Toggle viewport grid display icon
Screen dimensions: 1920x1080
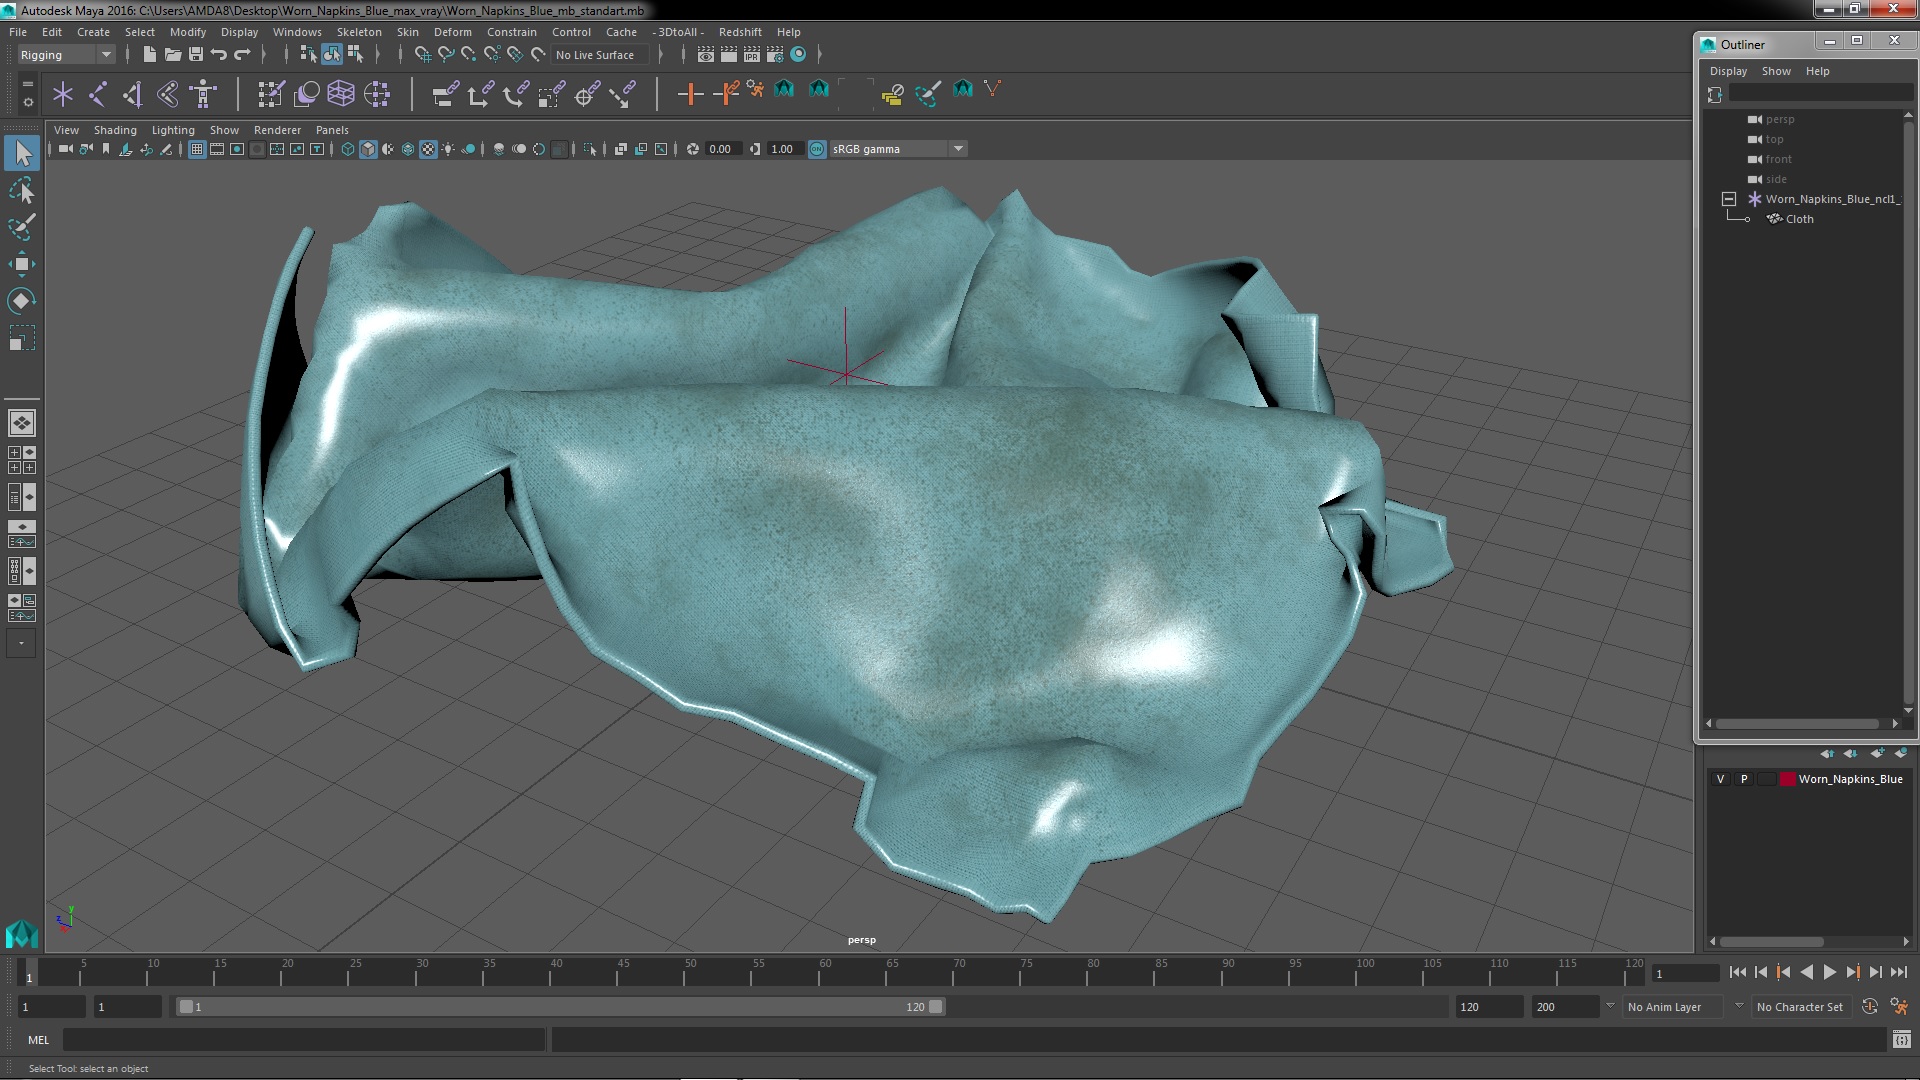pos(197,149)
